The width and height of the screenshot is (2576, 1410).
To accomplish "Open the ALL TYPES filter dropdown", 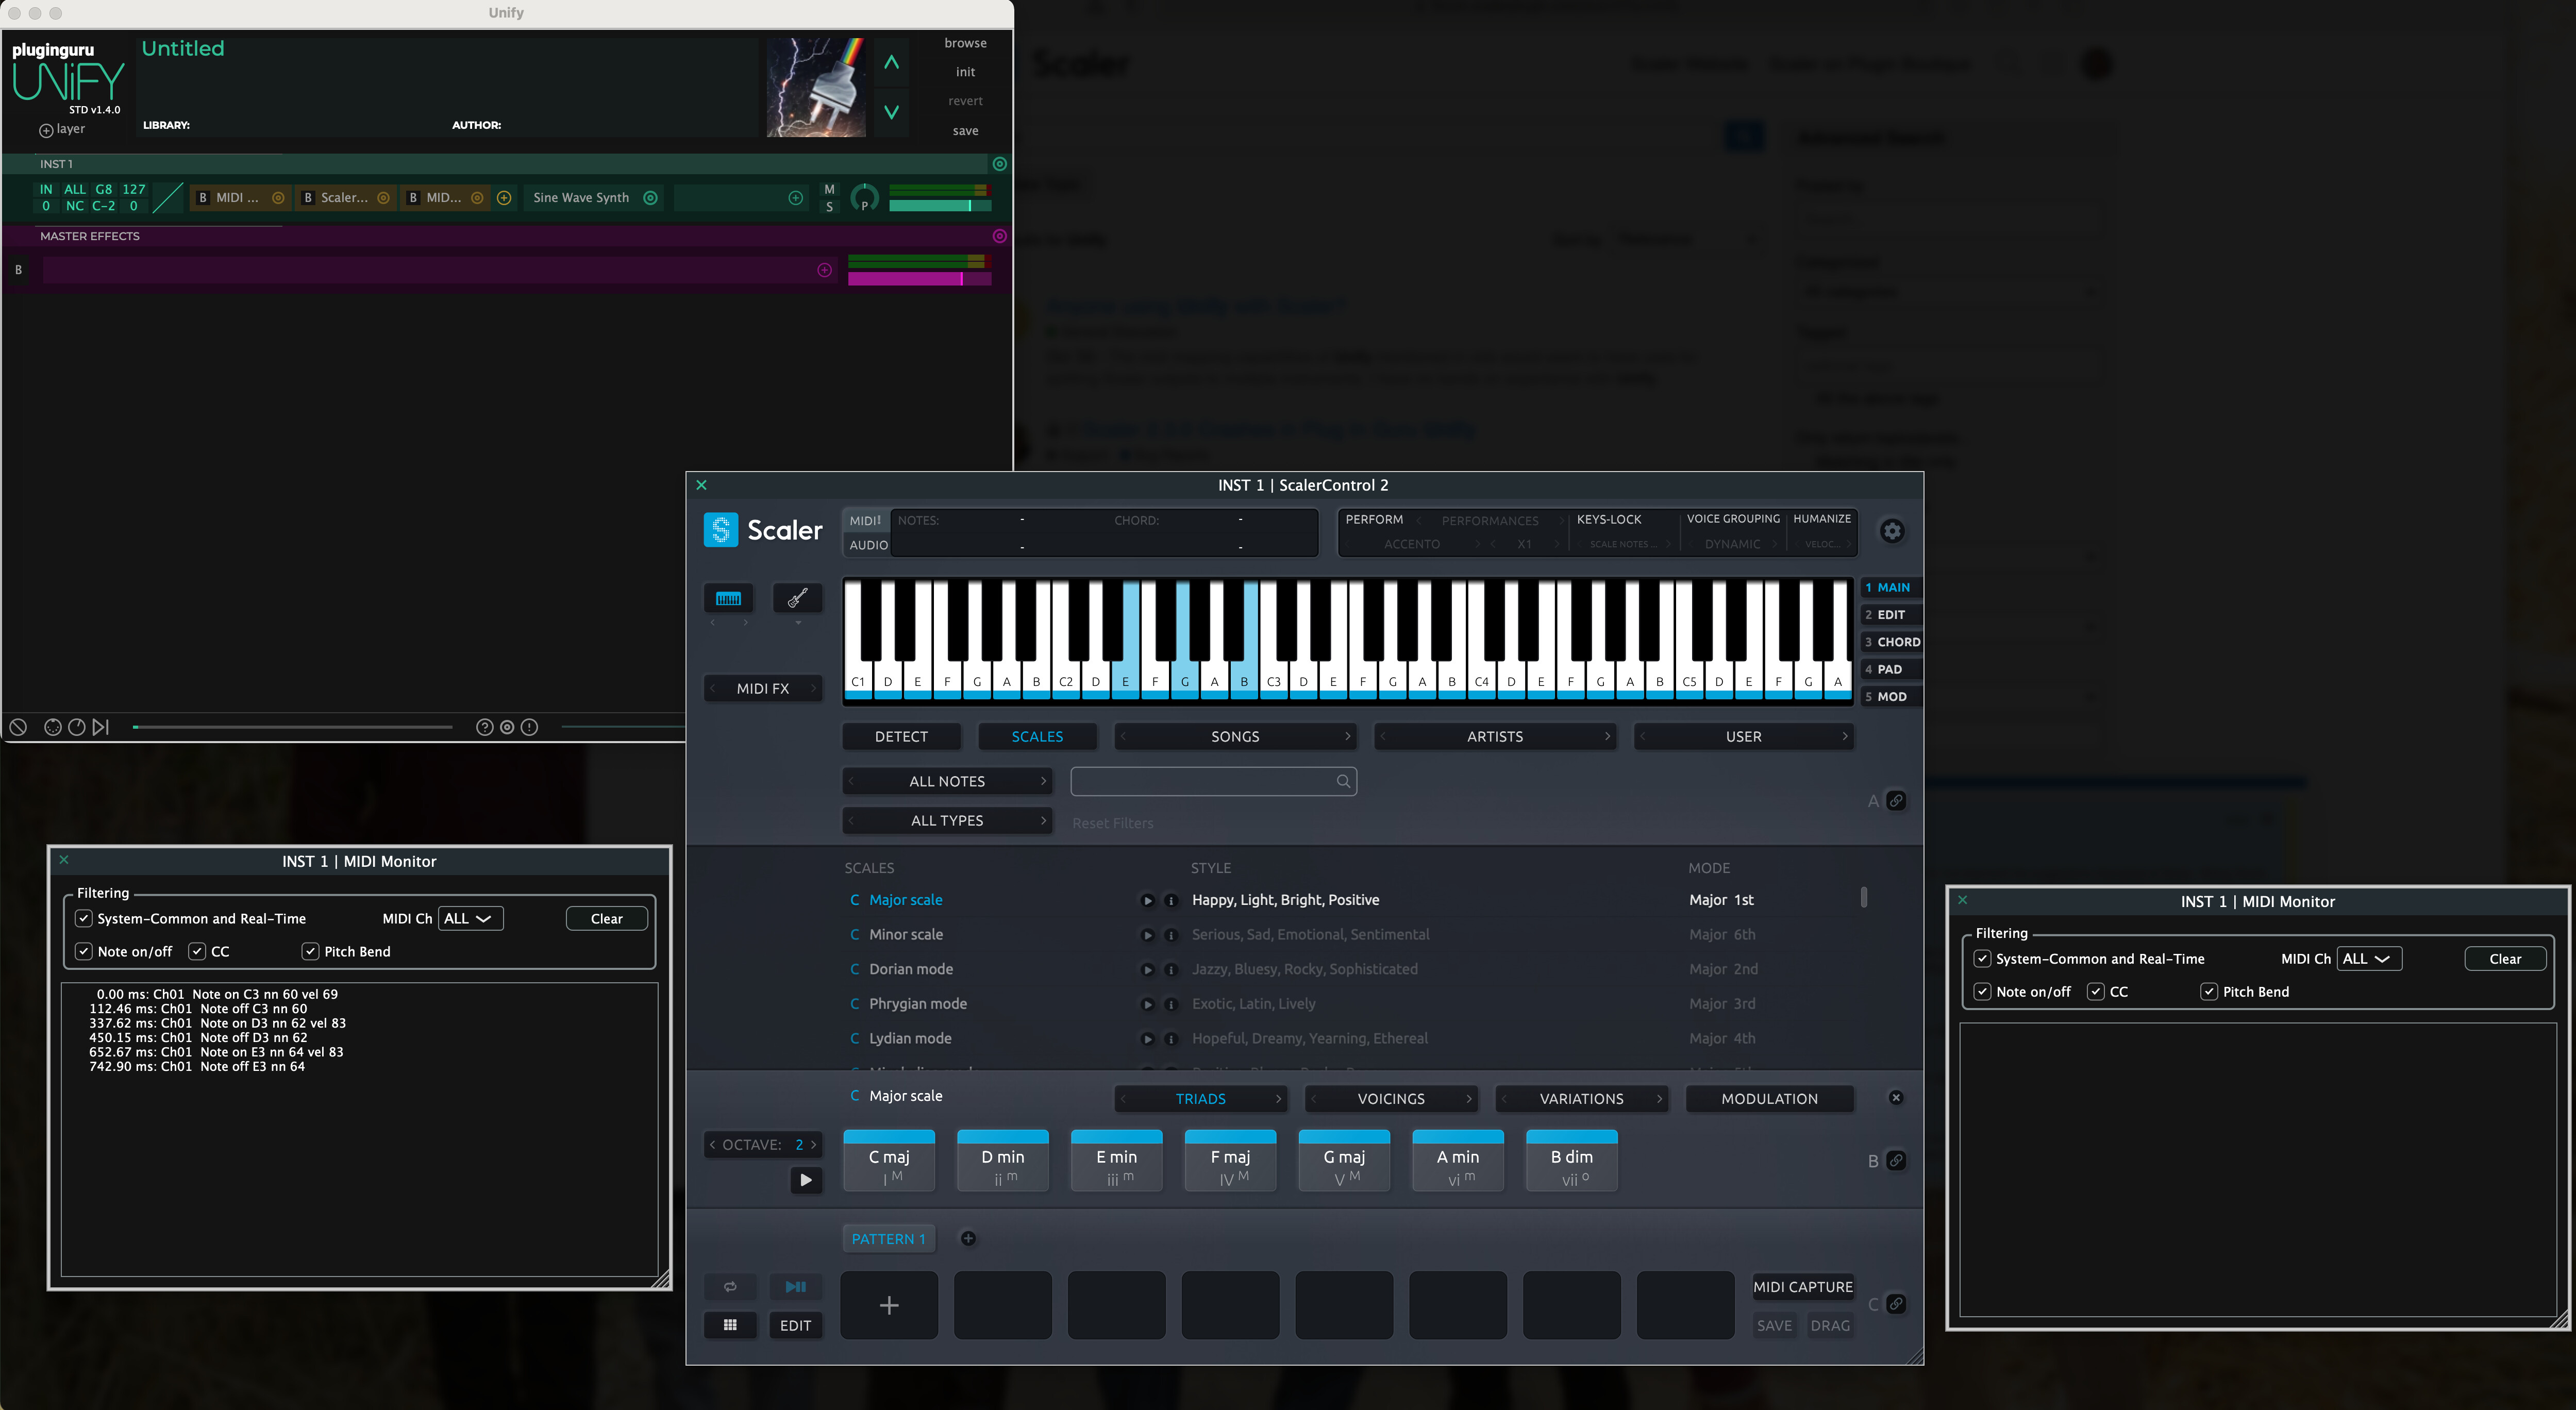I will [x=947, y=820].
